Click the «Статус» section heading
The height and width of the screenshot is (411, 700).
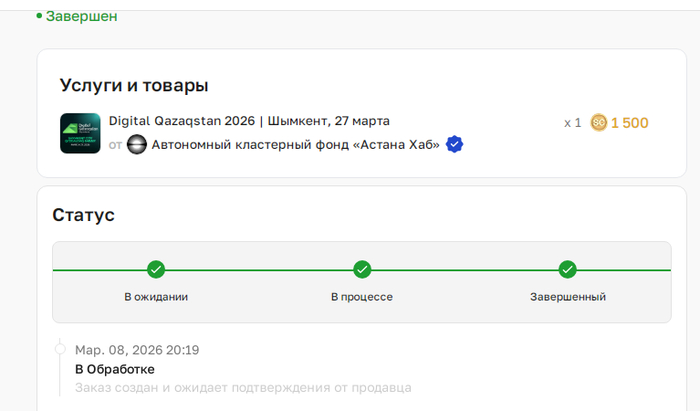click(83, 215)
